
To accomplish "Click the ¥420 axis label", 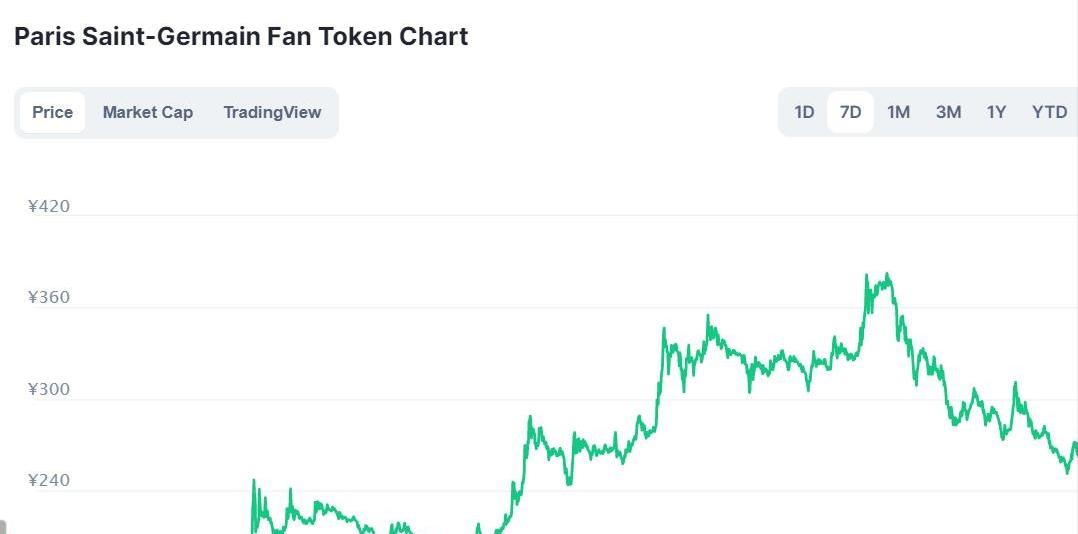I will tap(48, 207).
